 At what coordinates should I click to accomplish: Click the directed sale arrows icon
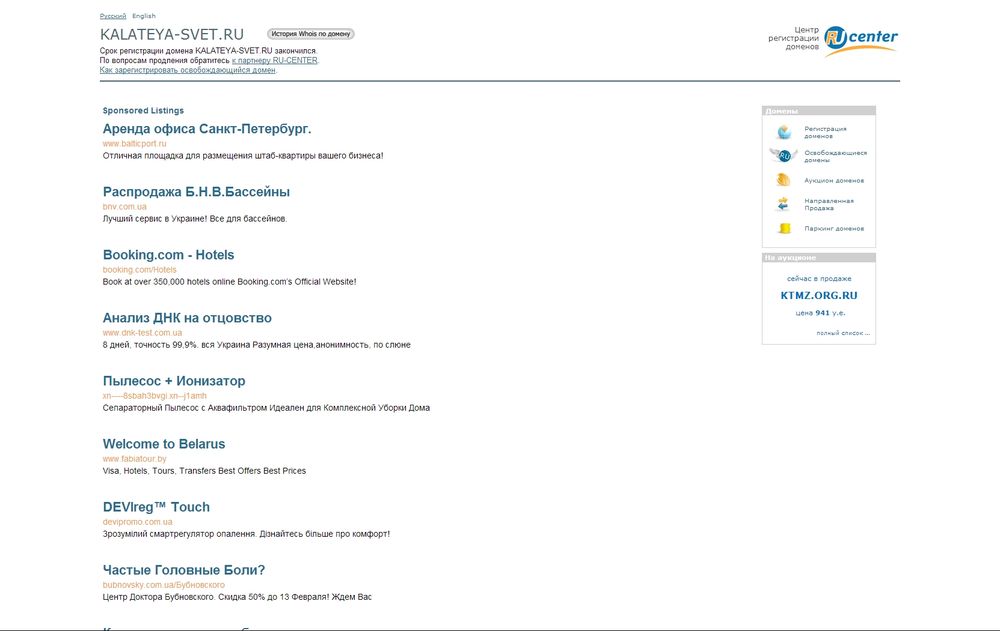coord(783,204)
